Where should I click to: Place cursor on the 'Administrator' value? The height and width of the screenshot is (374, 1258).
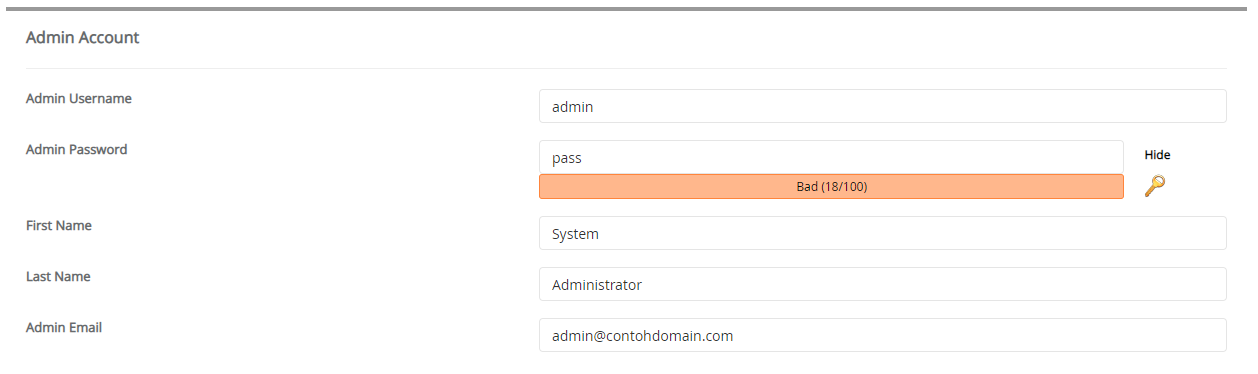(597, 285)
